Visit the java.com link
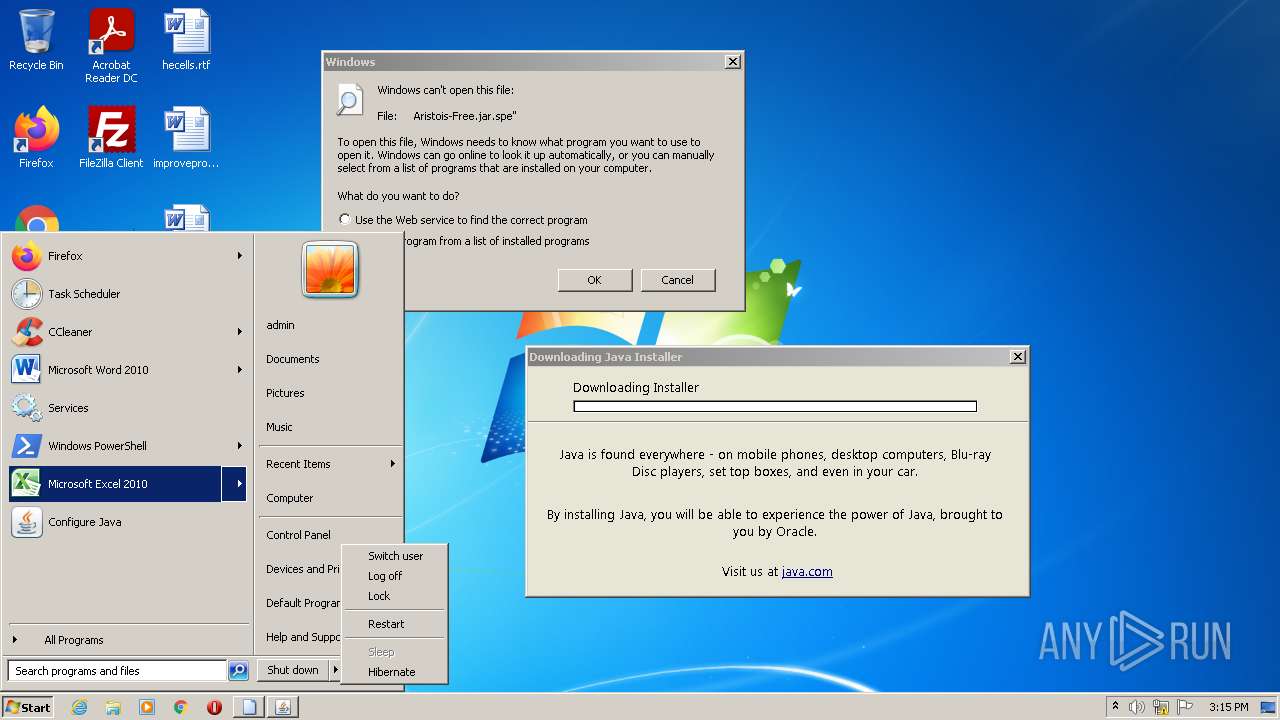1280x720 pixels. pyautogui.click(x=807, y=572)
